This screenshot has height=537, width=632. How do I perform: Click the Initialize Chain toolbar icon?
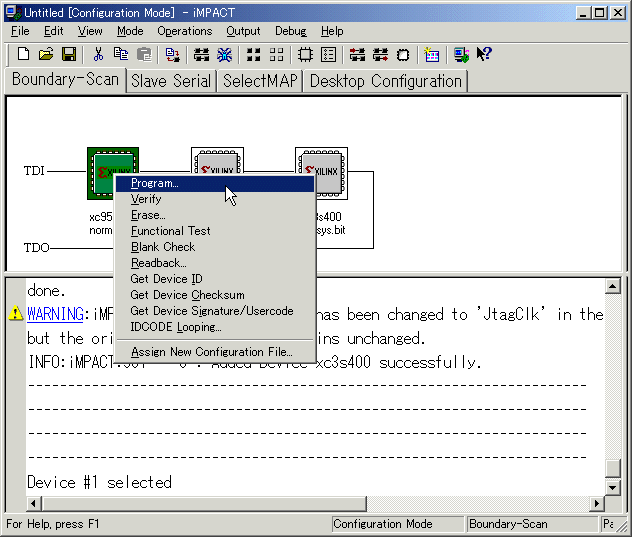pos(202,55)
